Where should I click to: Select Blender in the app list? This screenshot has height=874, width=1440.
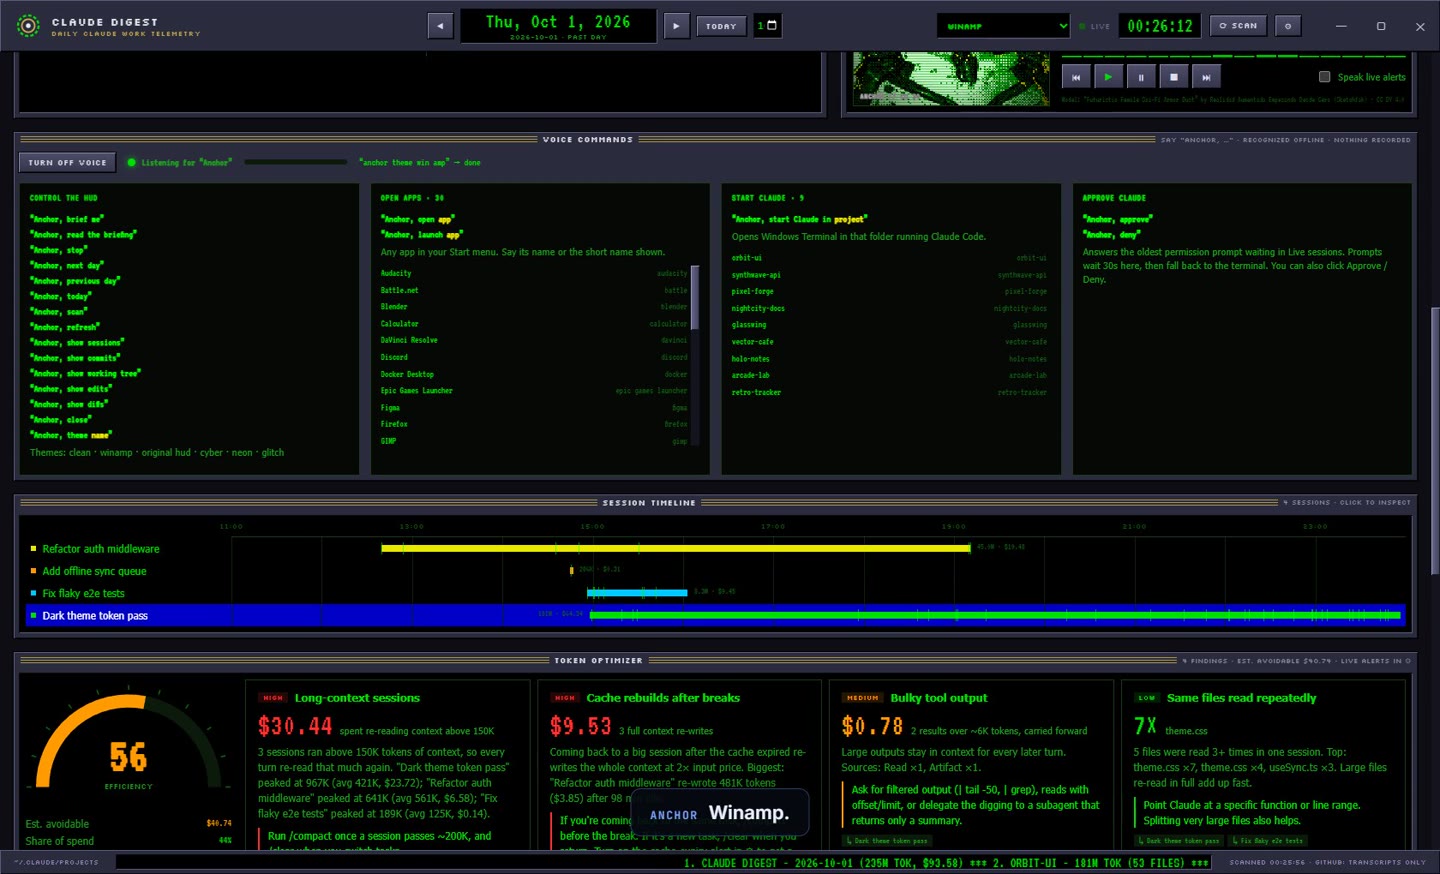click(534, 307)
